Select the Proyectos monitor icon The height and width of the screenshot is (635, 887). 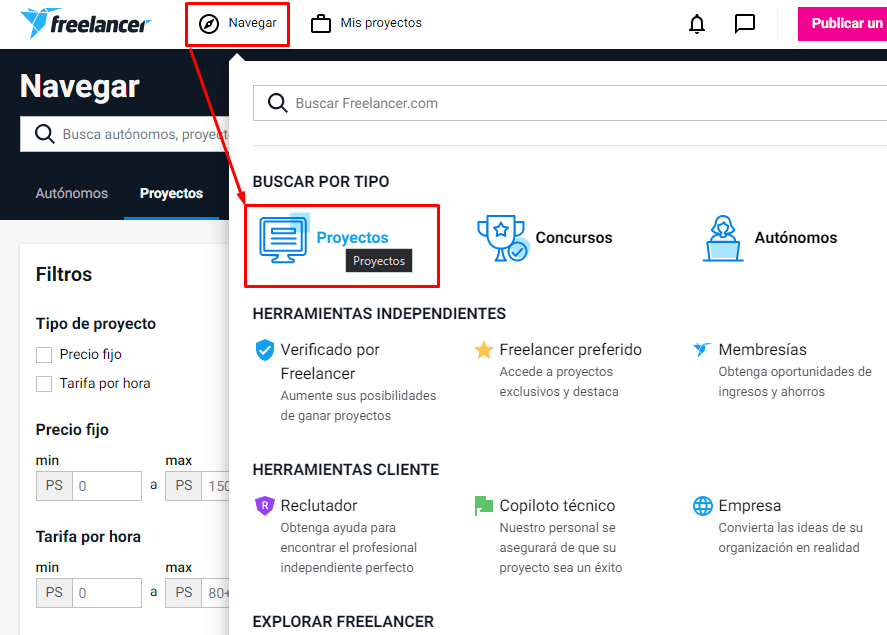pyautogui.click(x=284, y=238)
